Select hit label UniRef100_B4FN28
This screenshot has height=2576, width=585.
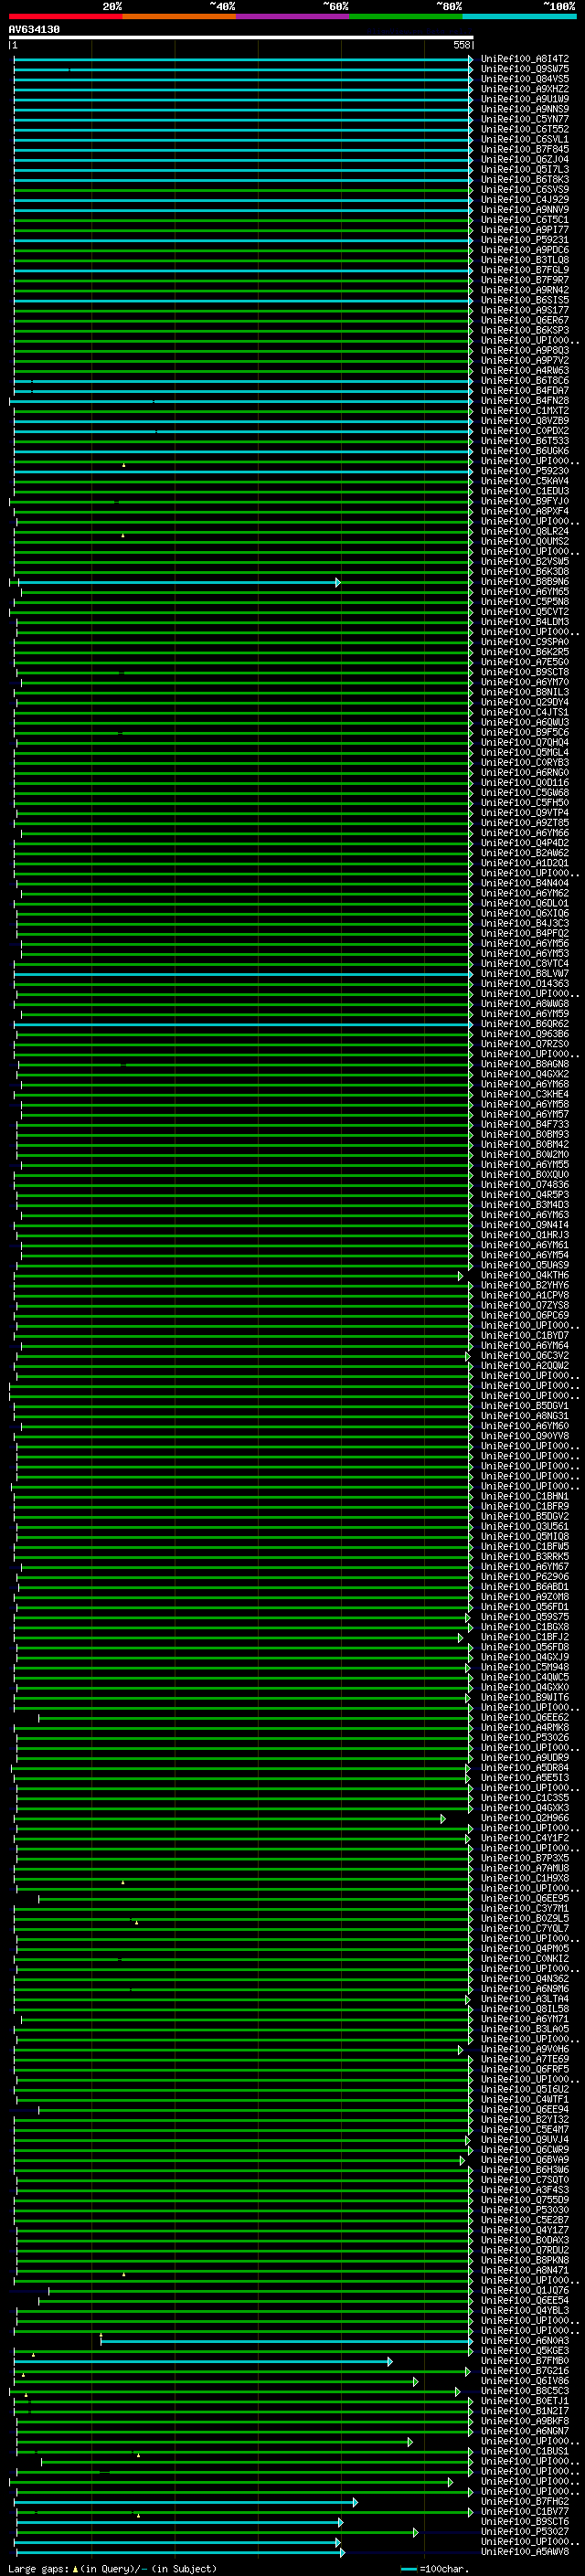coord(524,400)
